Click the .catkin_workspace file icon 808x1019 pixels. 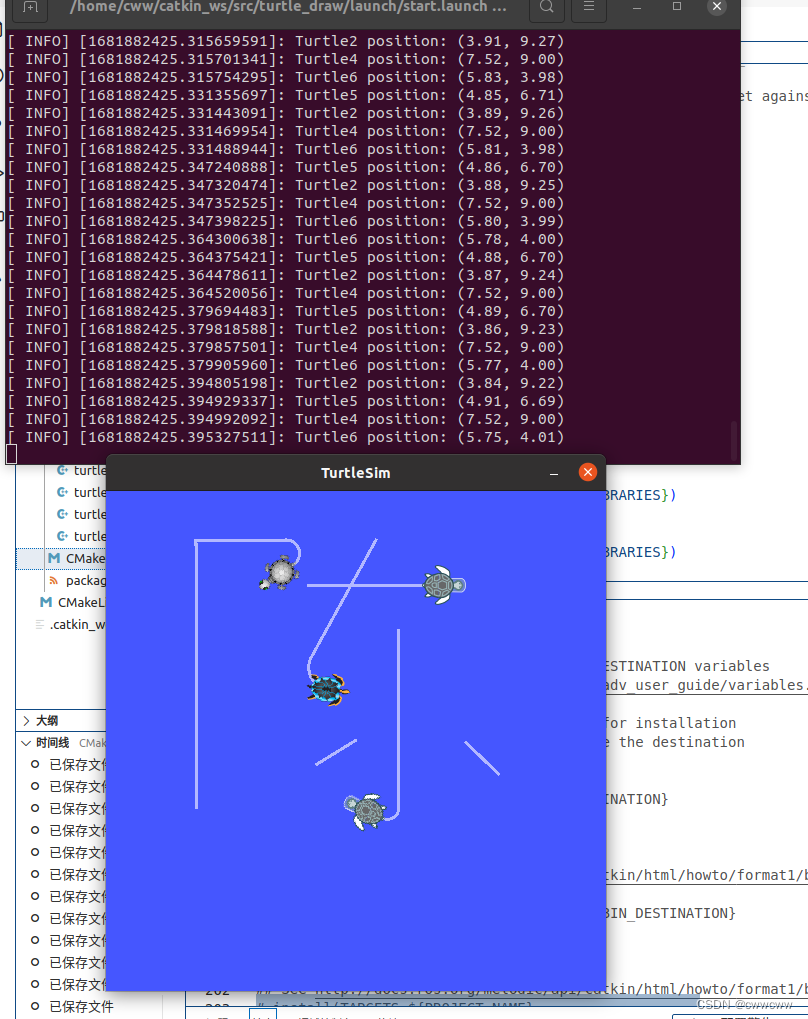[40, 624]
